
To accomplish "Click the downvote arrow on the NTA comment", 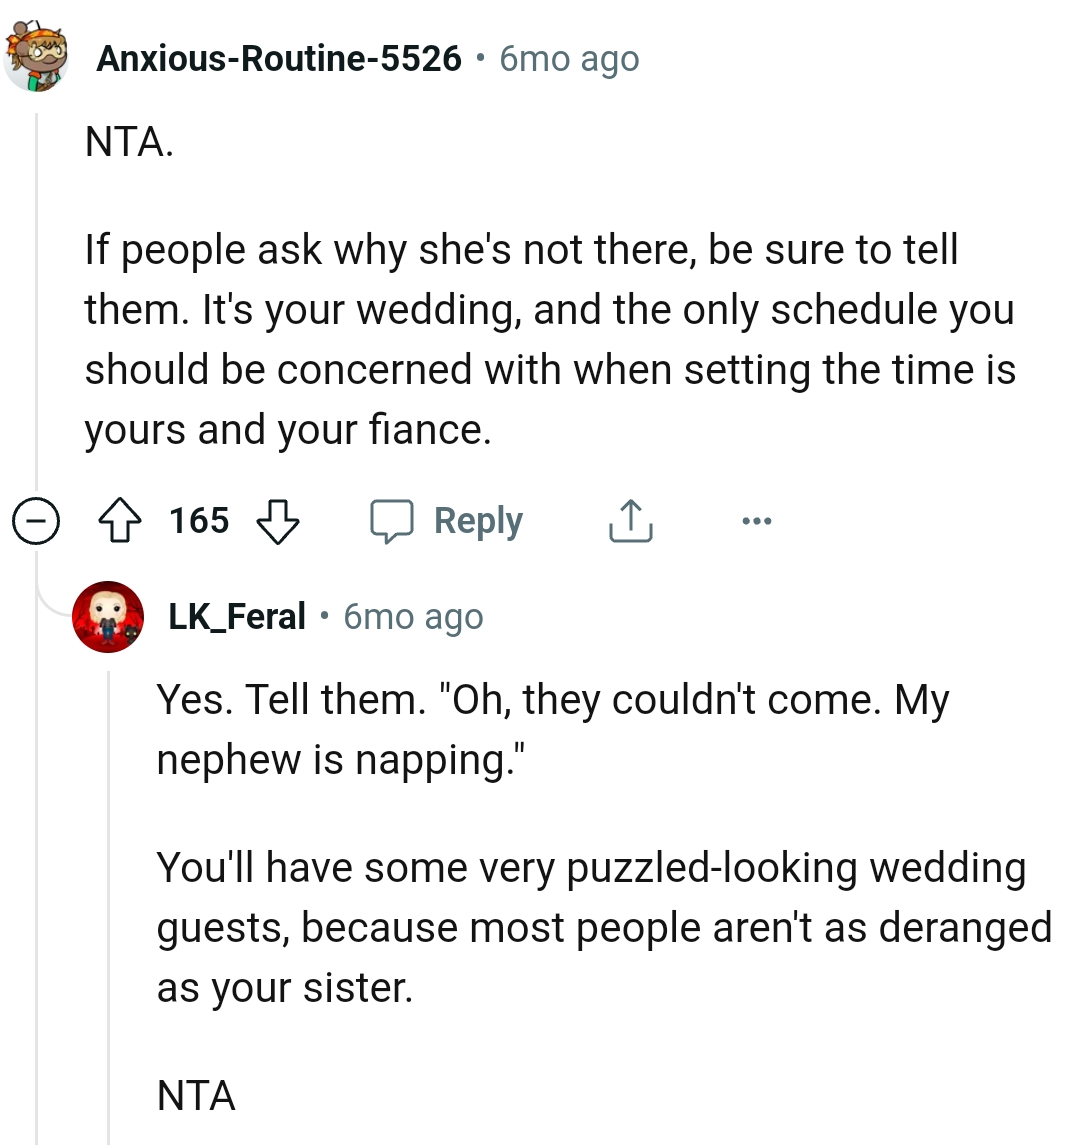I will [x=278, y=520].
